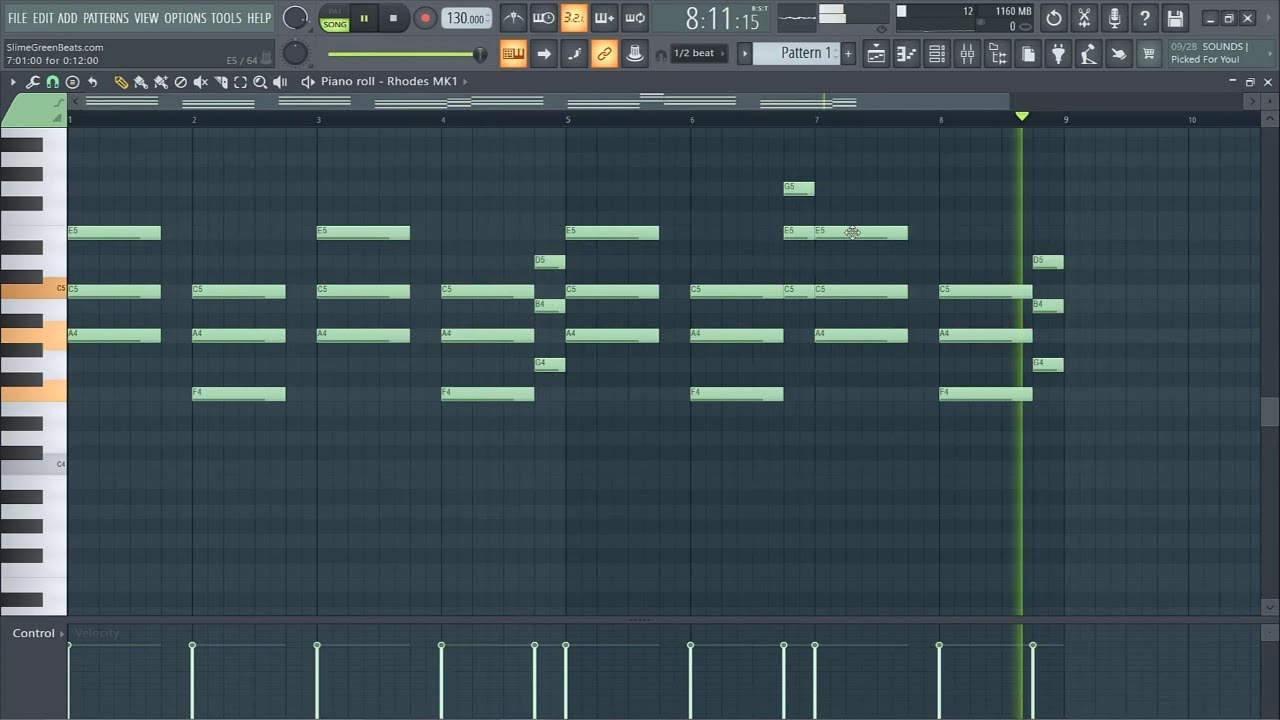This screenshot has width=1280, height=720.
Task: Toggle loop recording icon
Action: click(635, 18)
